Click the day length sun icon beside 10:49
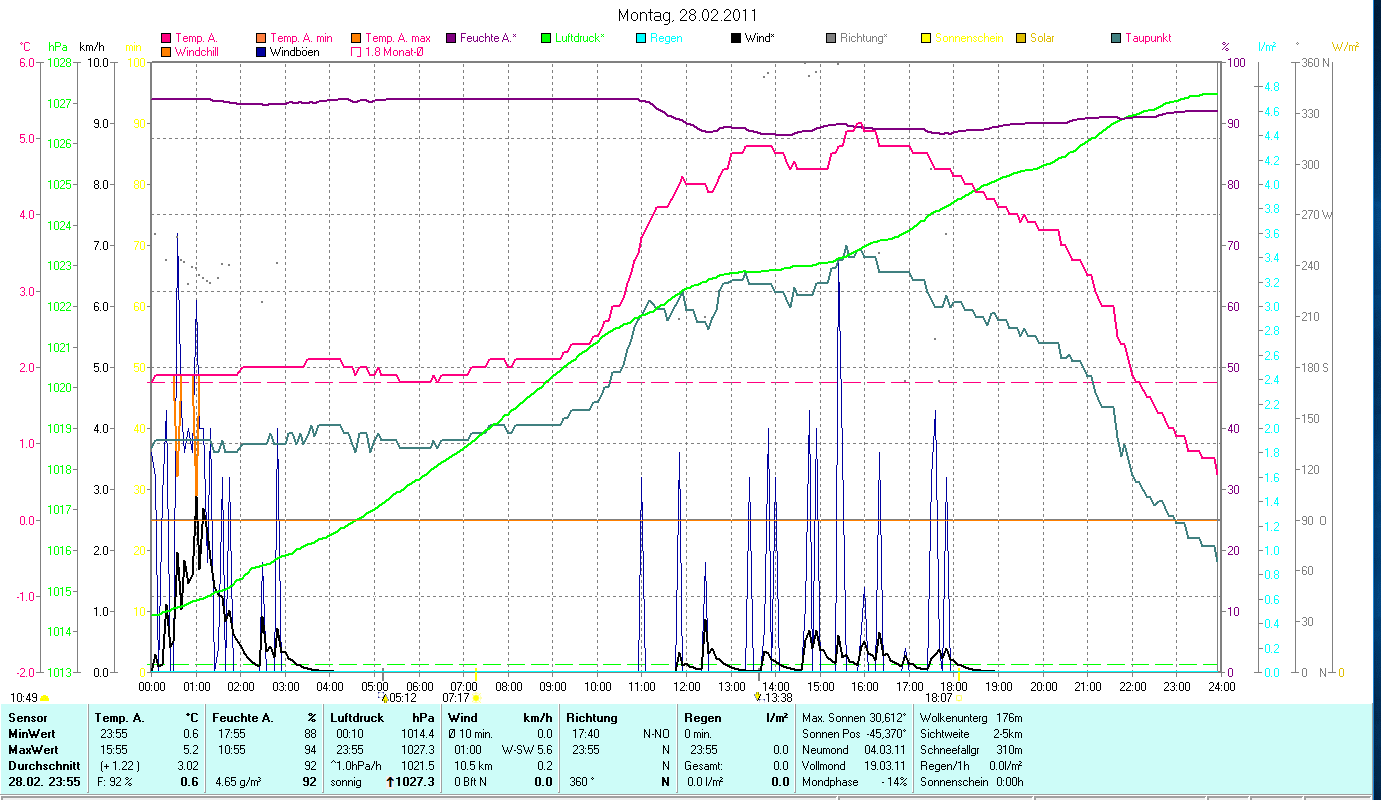Viewport: 1381px width, 800px height. (45, 698)
